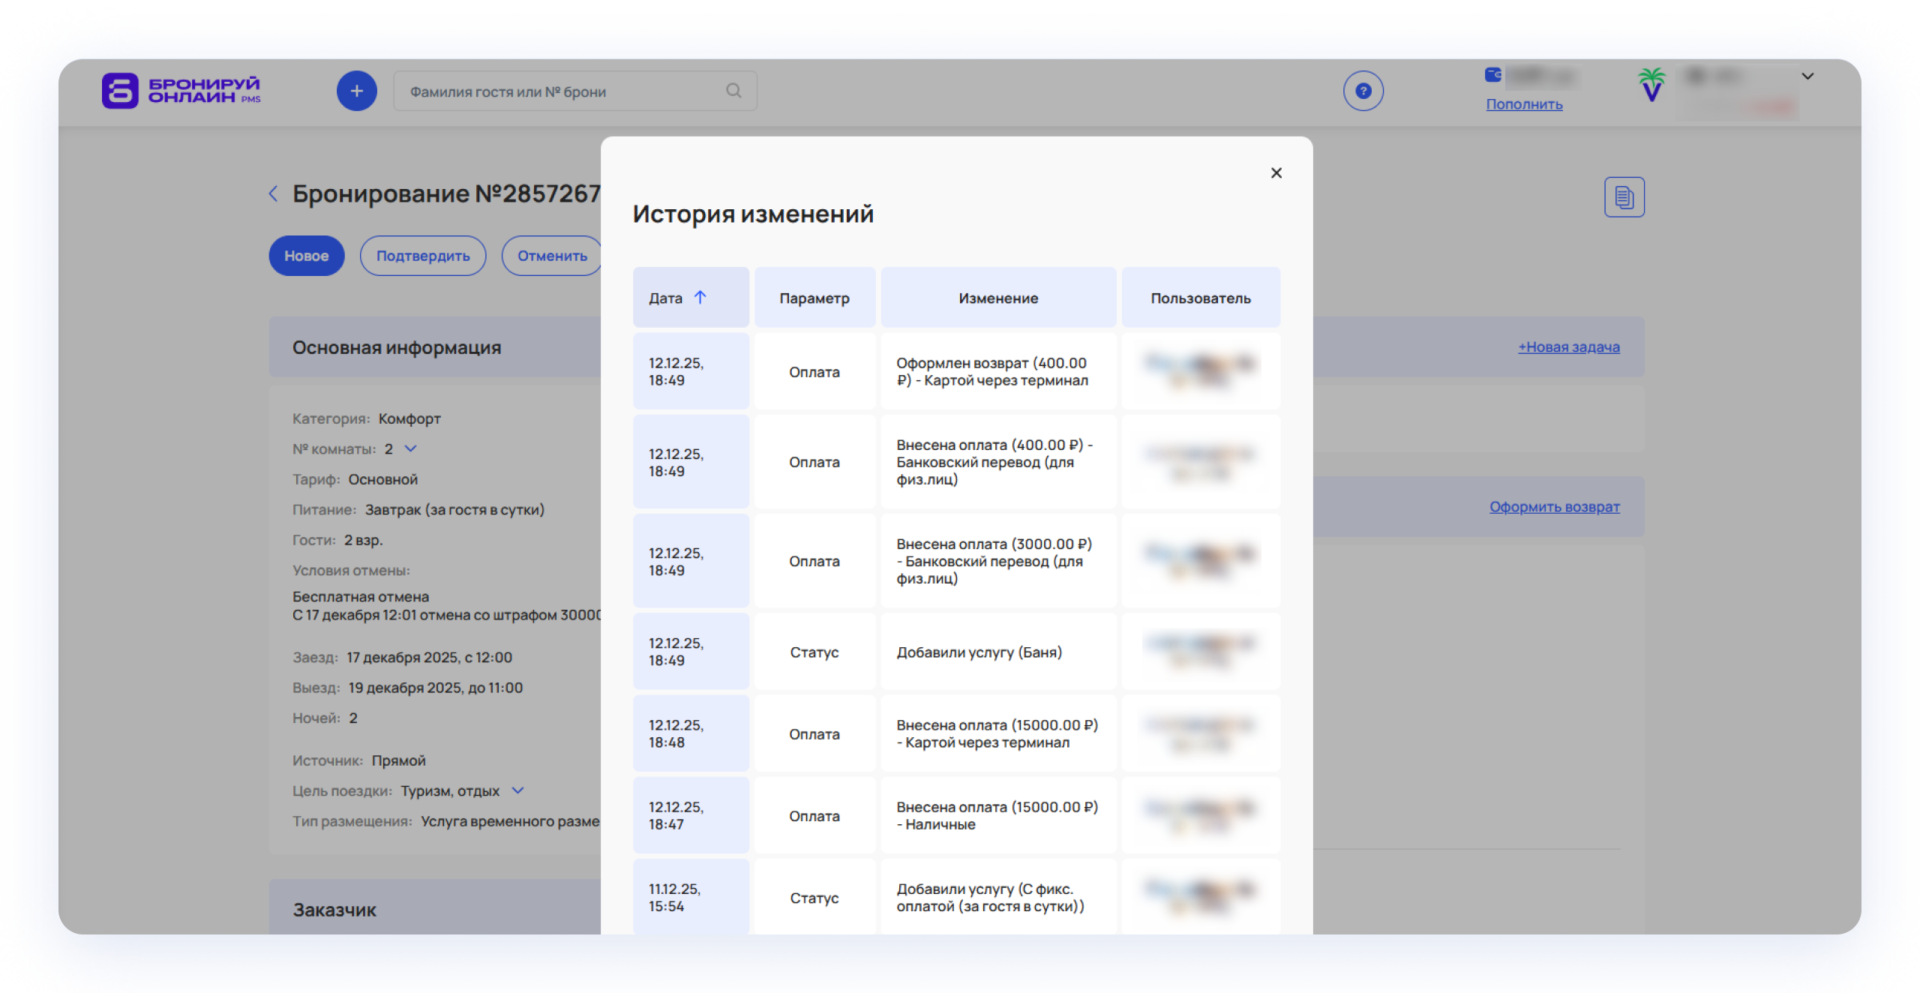Click the blue plus add booking button
Image resolution: width=1920 pixels, height=993 pixels.
(x=356, y=91)
